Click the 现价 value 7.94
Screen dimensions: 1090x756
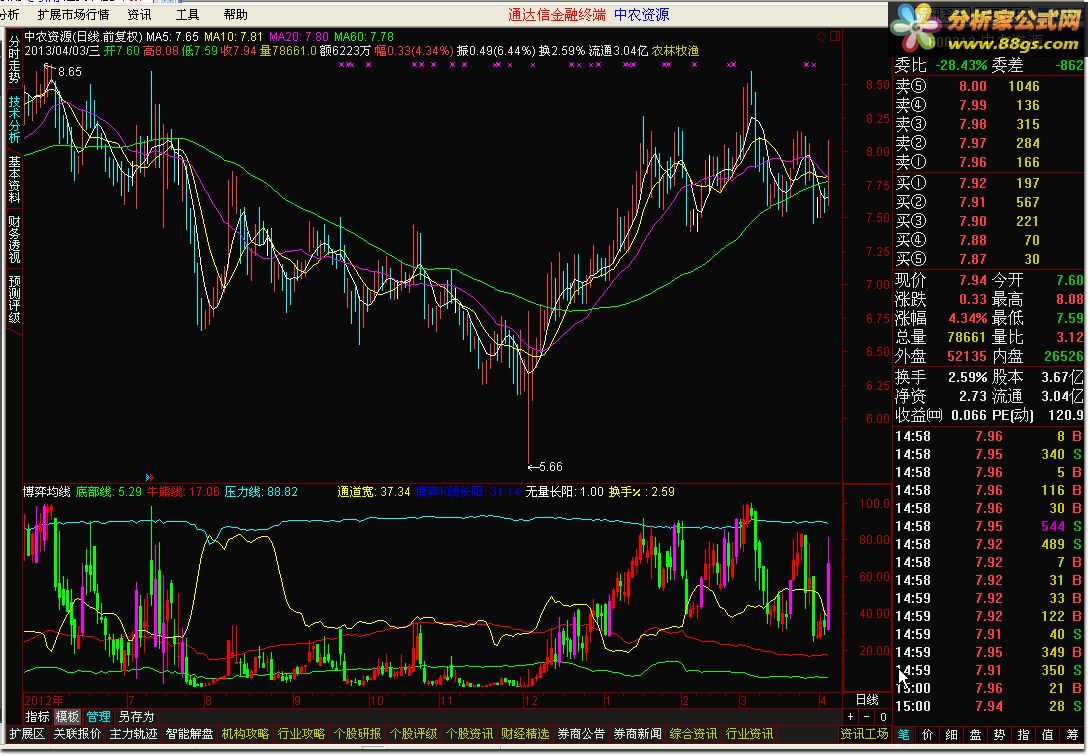[x=973, y=280]
